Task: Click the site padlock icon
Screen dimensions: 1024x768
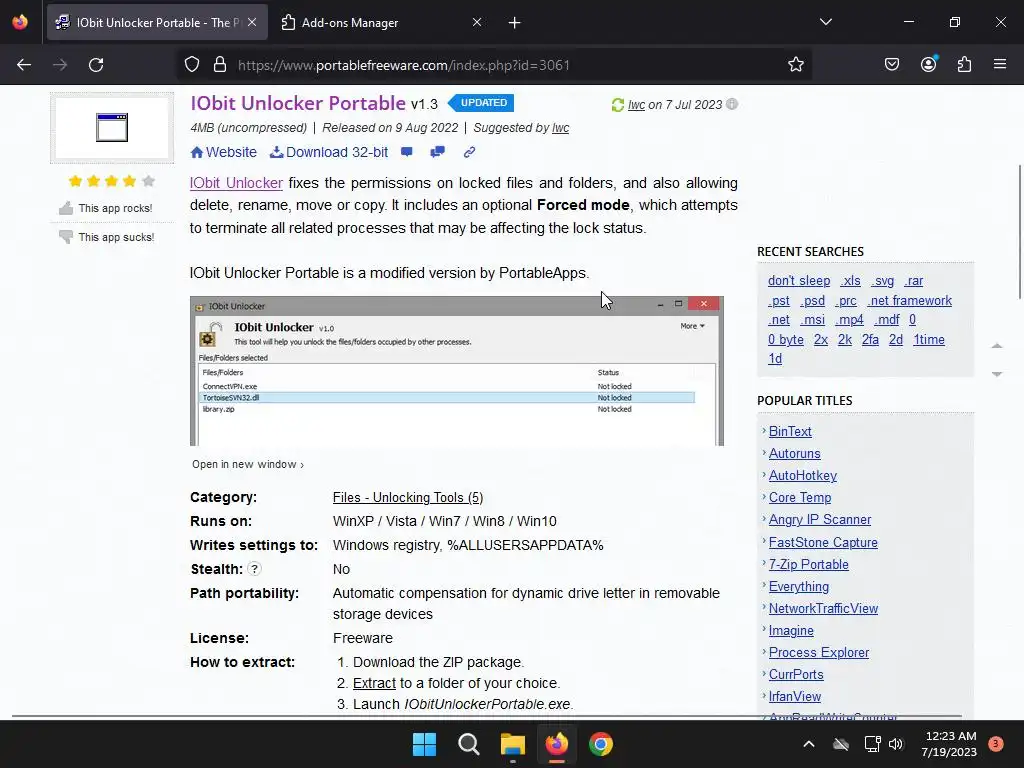Action: coord(220,65)
